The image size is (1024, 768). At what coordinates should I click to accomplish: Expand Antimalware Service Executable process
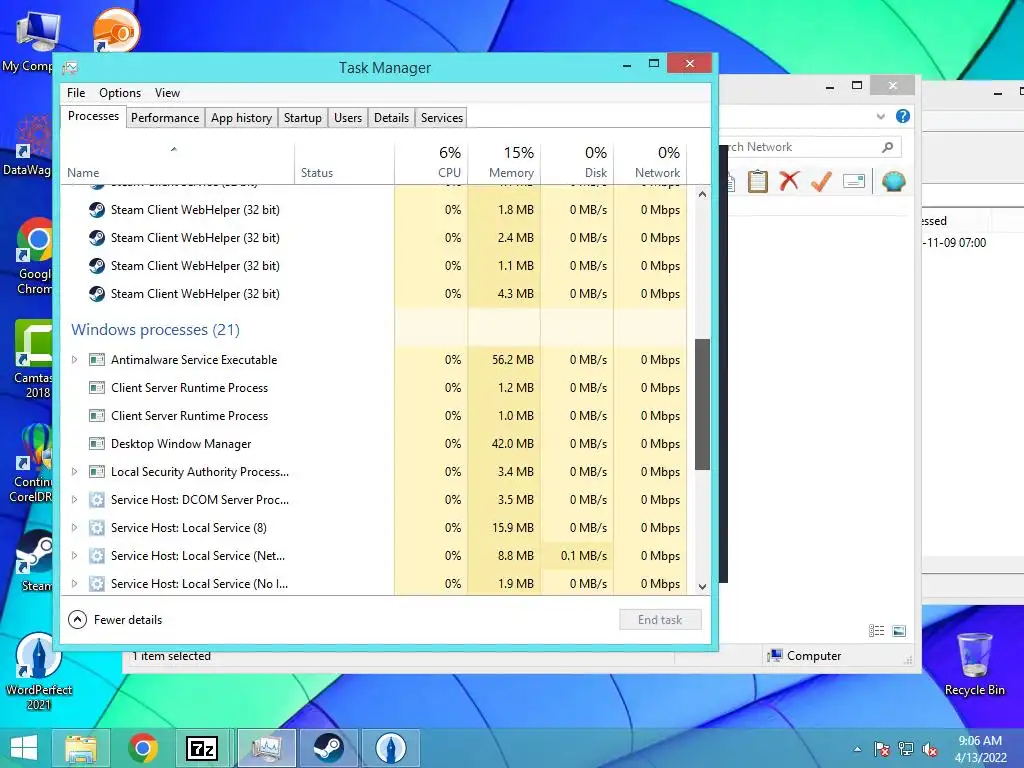[74, 360]
